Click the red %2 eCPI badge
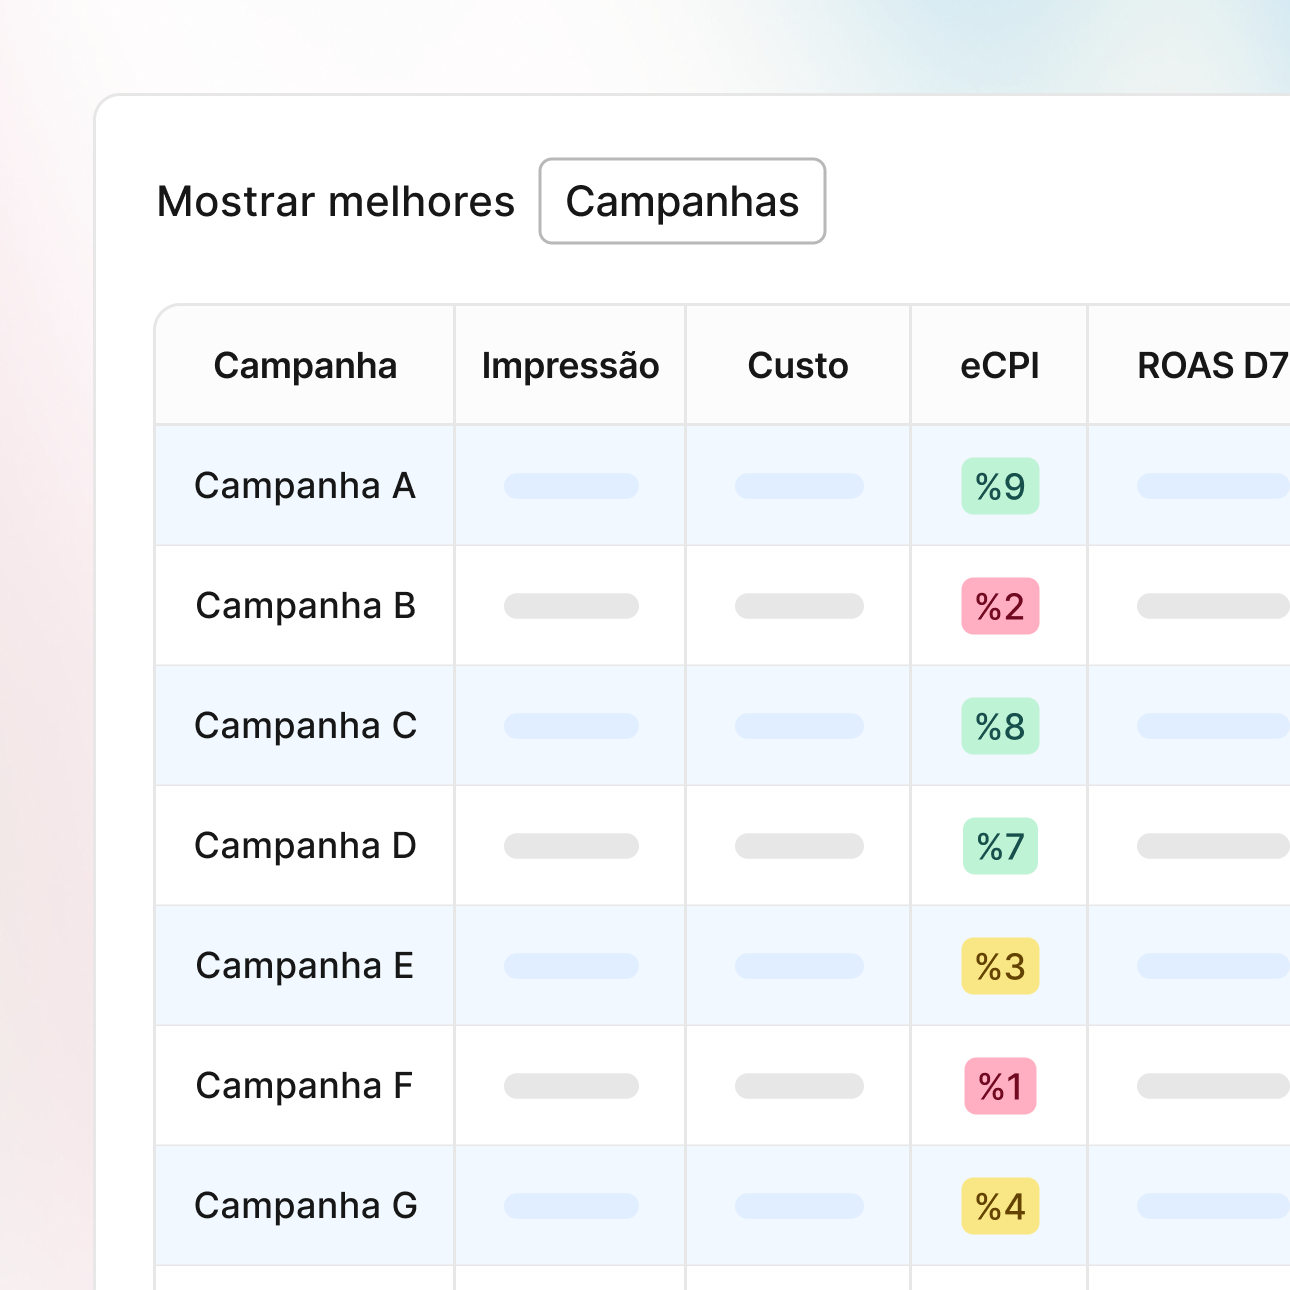Viewport: 1290px width, 1290px height. coord(1000,607)
